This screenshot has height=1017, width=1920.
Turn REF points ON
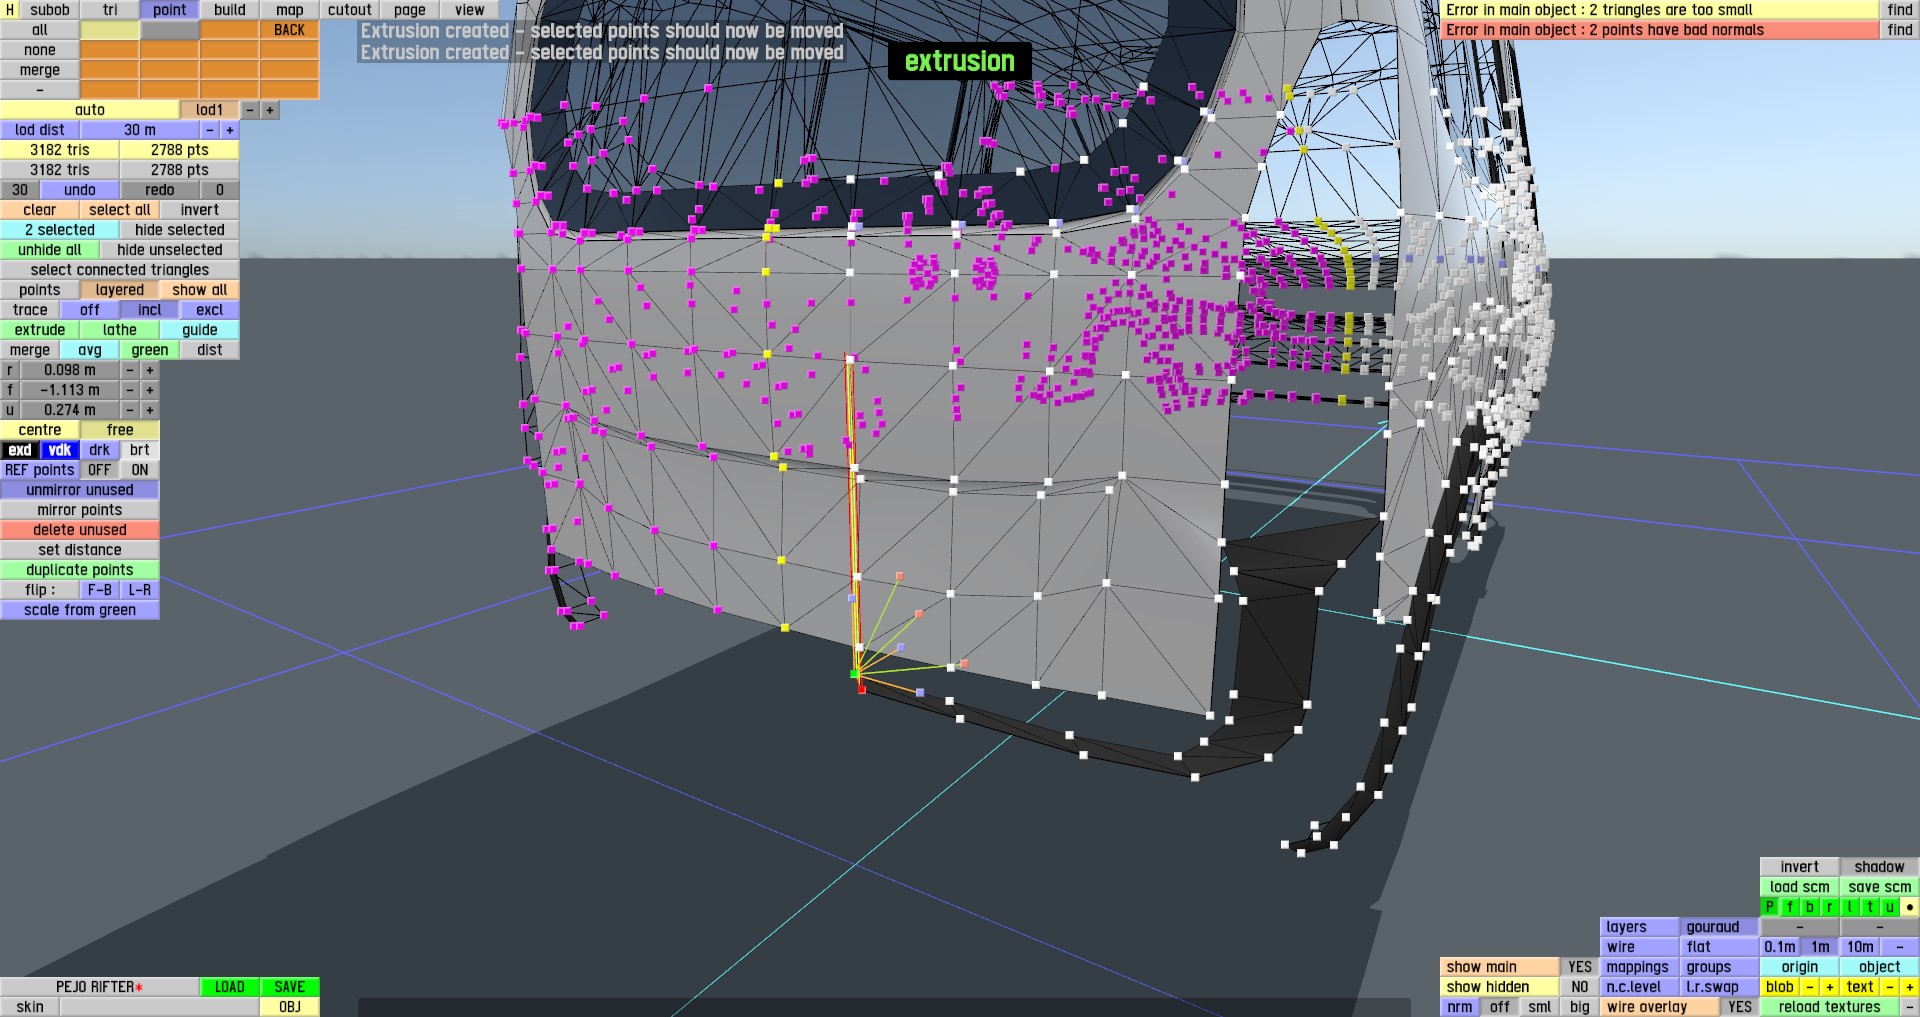[x=140, y=470]
